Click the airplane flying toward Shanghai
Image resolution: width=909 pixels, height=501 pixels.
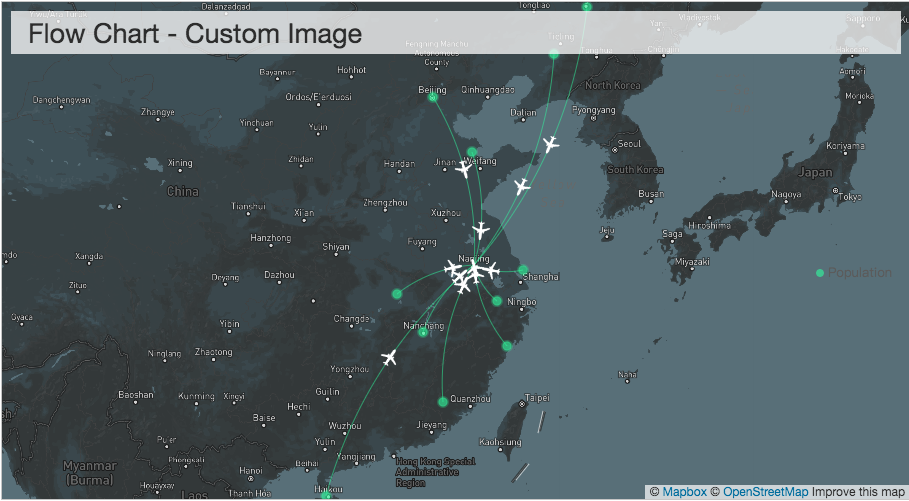pos(492,269)
